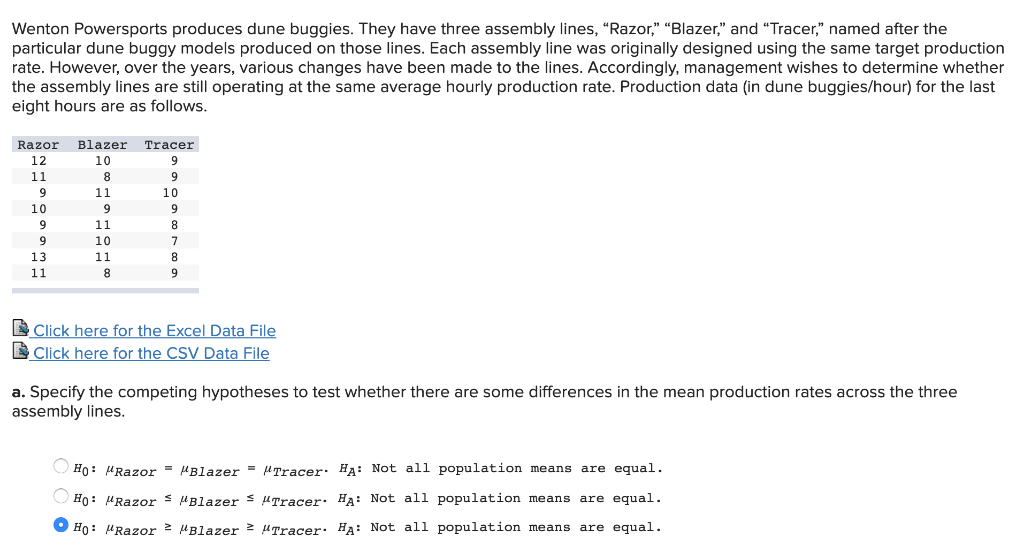The image size is (1024, 559).
Task: Click the second option's H0 hypothesis text
Action: tap(200, 500)
